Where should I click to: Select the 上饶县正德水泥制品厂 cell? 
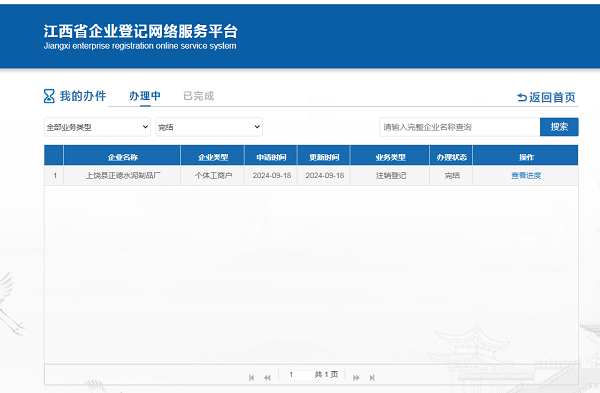pos(122,176)
